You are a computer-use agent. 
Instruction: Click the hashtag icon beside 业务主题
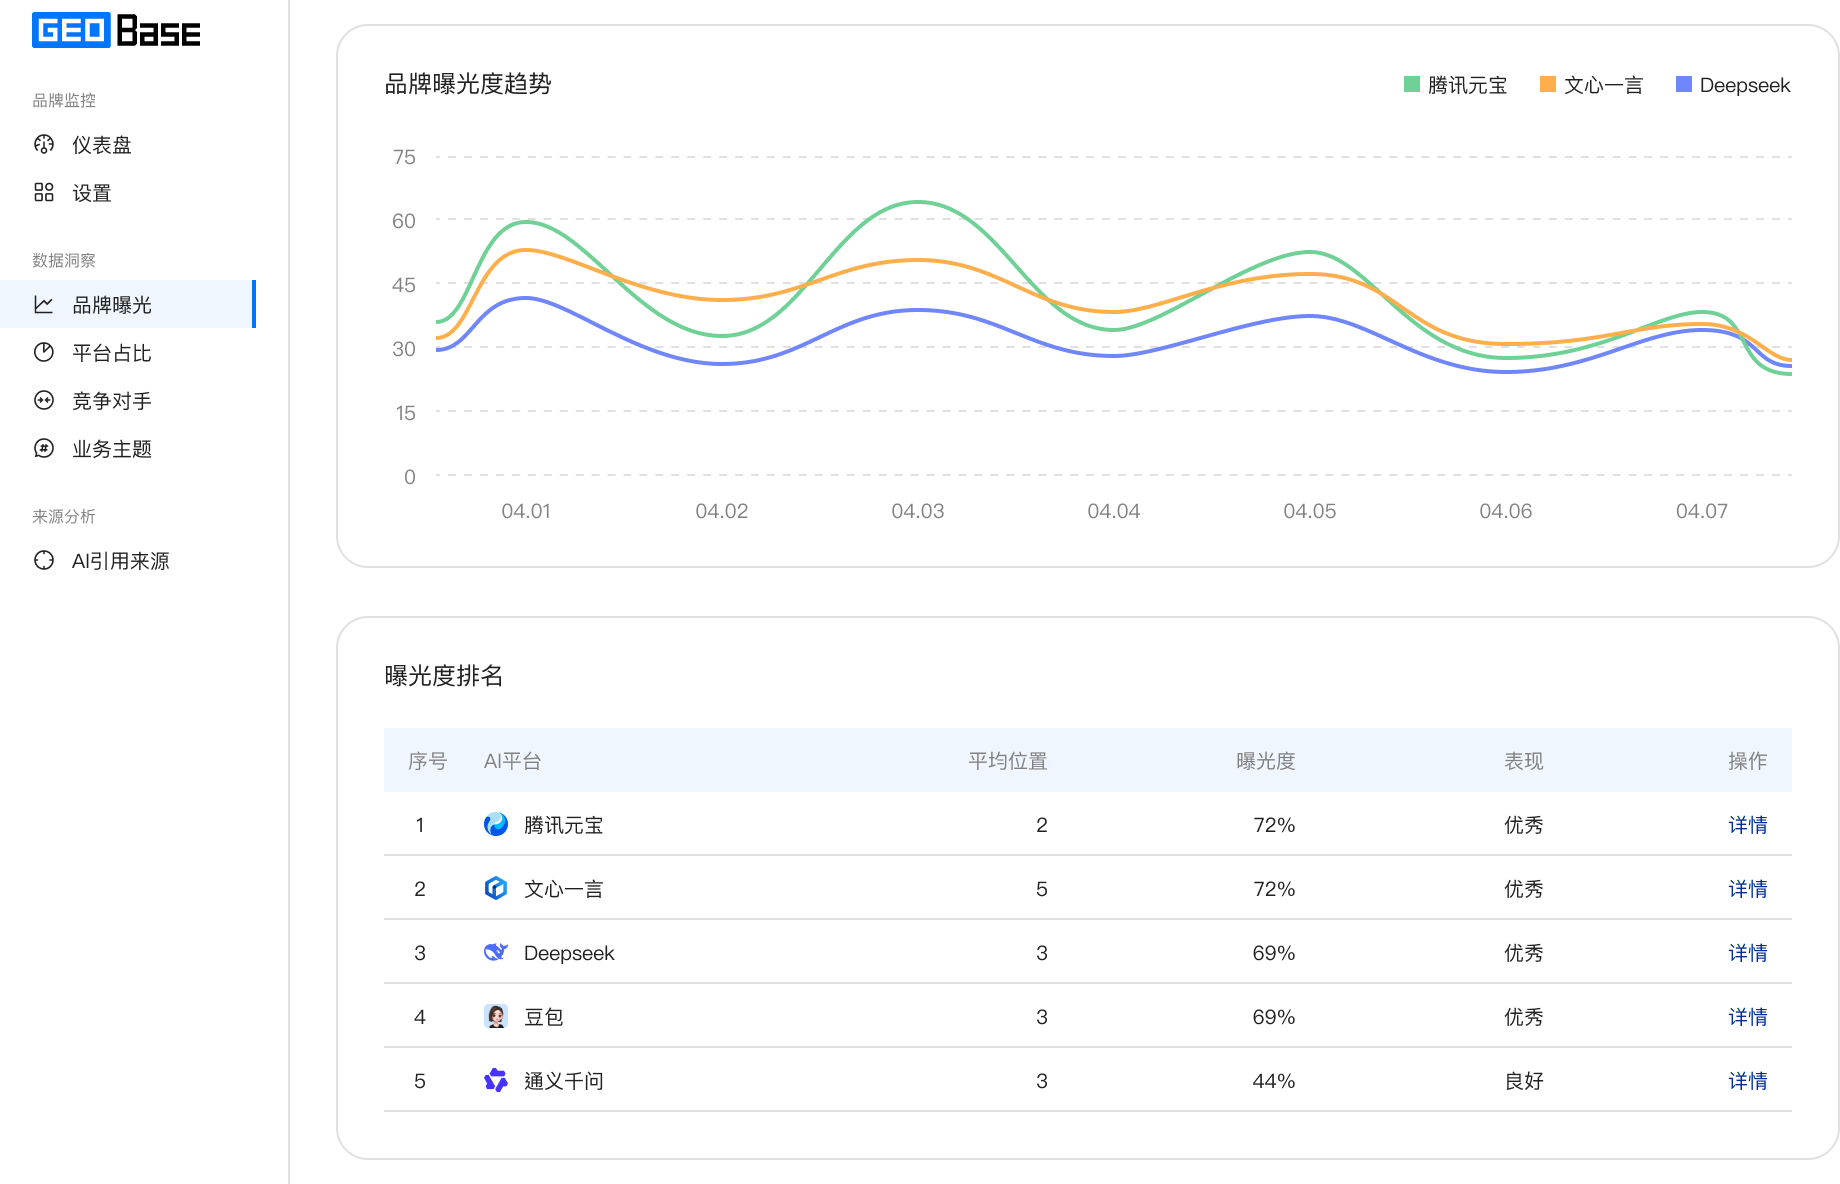point(44,449)
